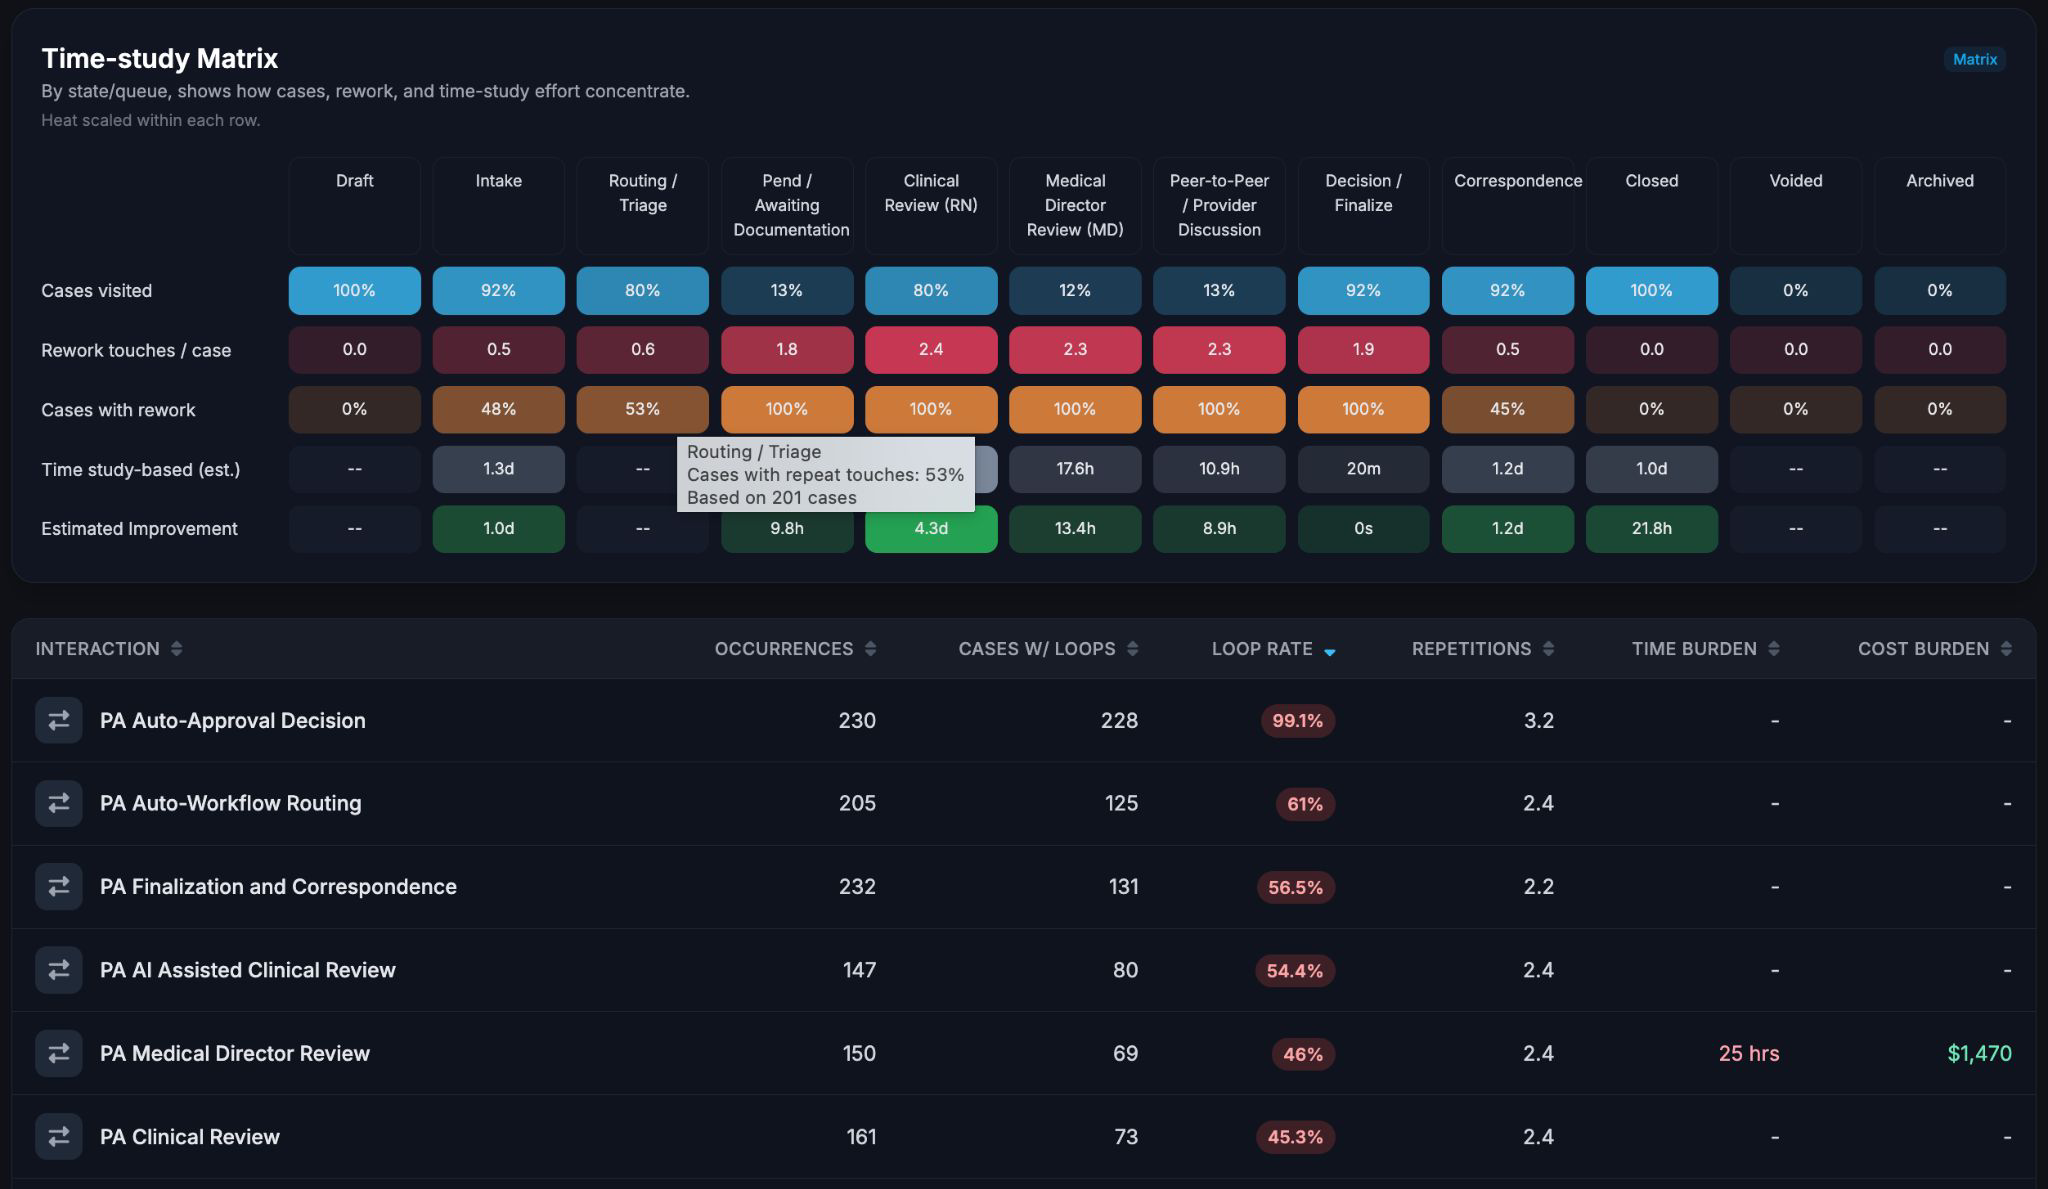
Task: Click the loop icon beside PA Medical Director Review
Action: pos(59,1053)
